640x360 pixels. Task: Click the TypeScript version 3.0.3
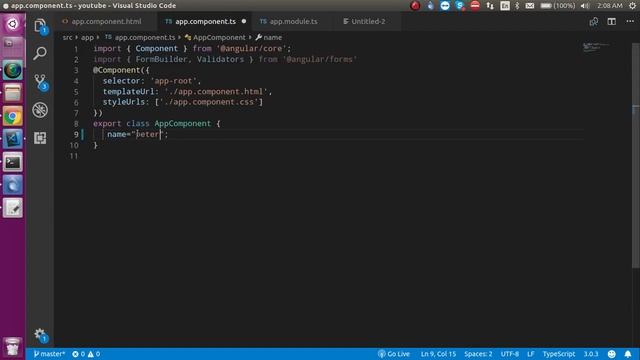click(591, 354)
